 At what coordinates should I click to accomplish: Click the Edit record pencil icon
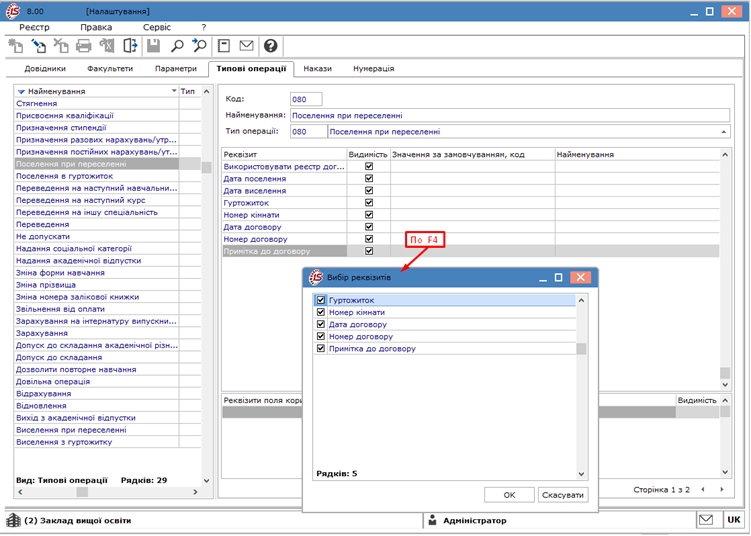(38, 46)
